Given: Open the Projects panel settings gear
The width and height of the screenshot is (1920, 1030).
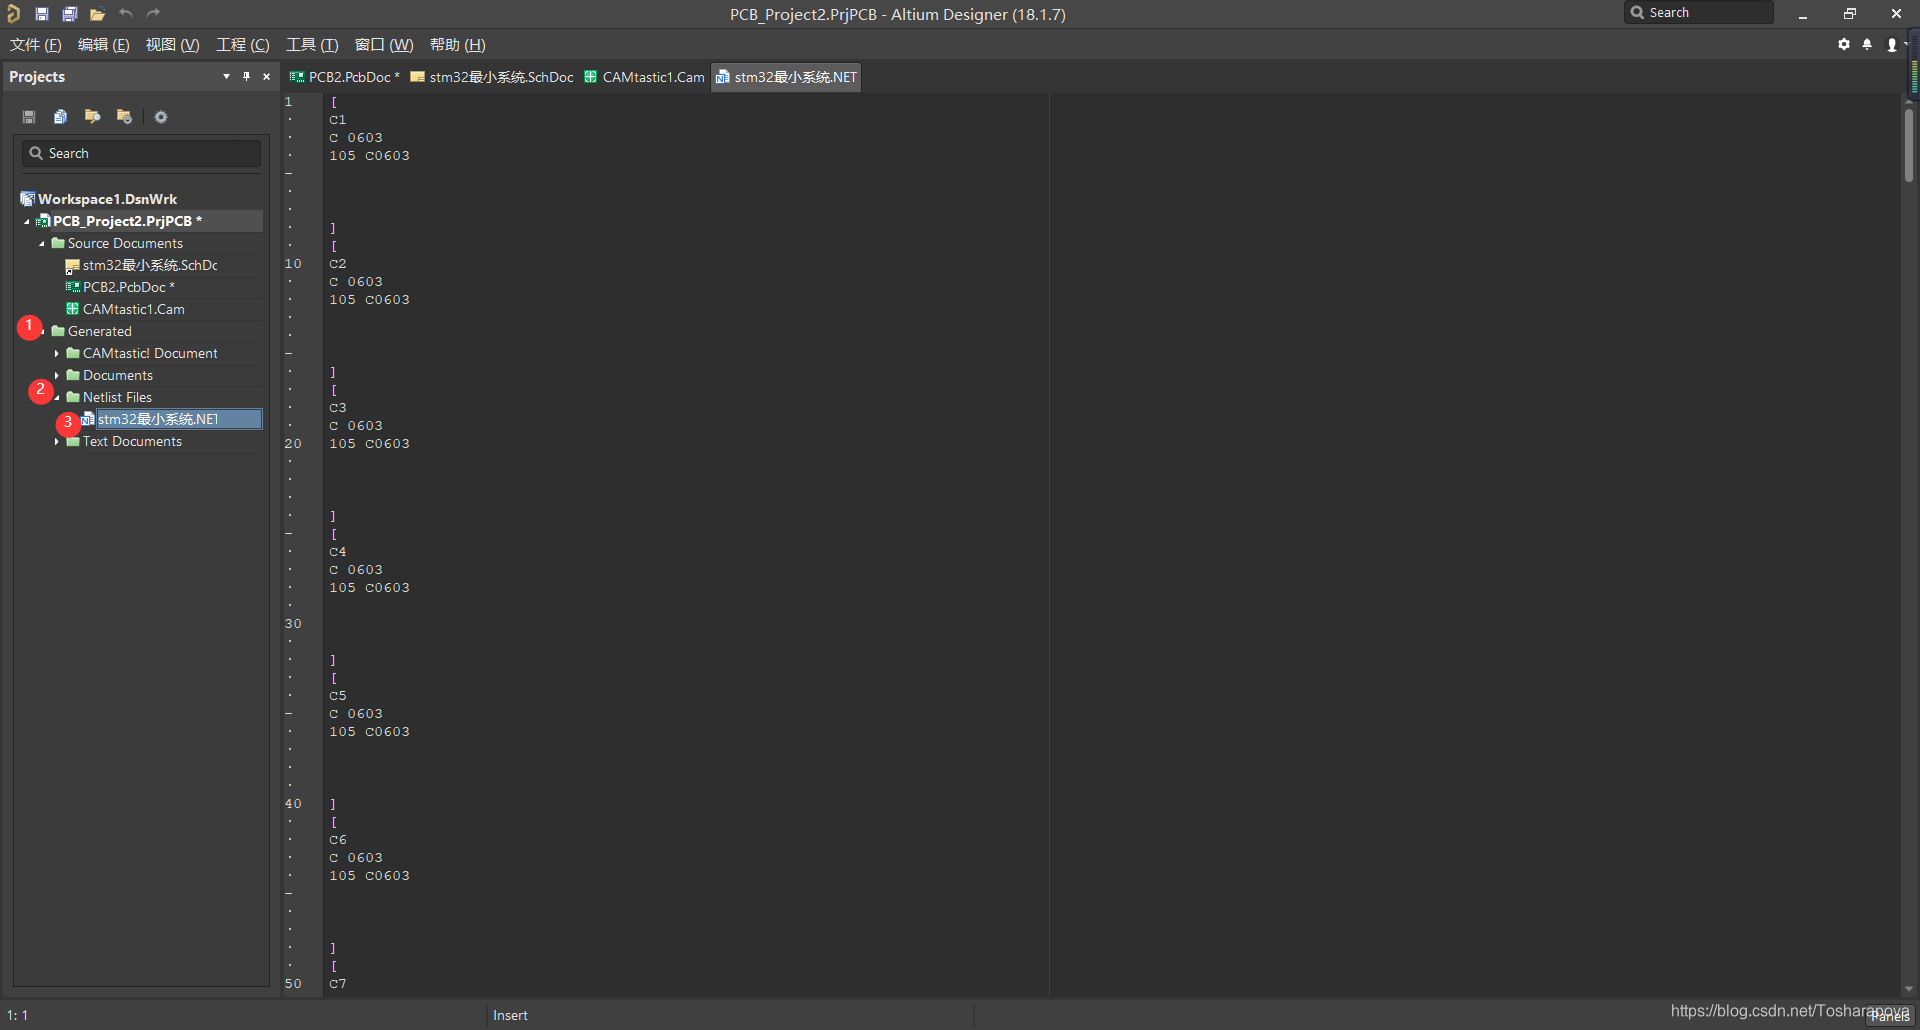Looking at the screenshot, I should coord(161,117).
